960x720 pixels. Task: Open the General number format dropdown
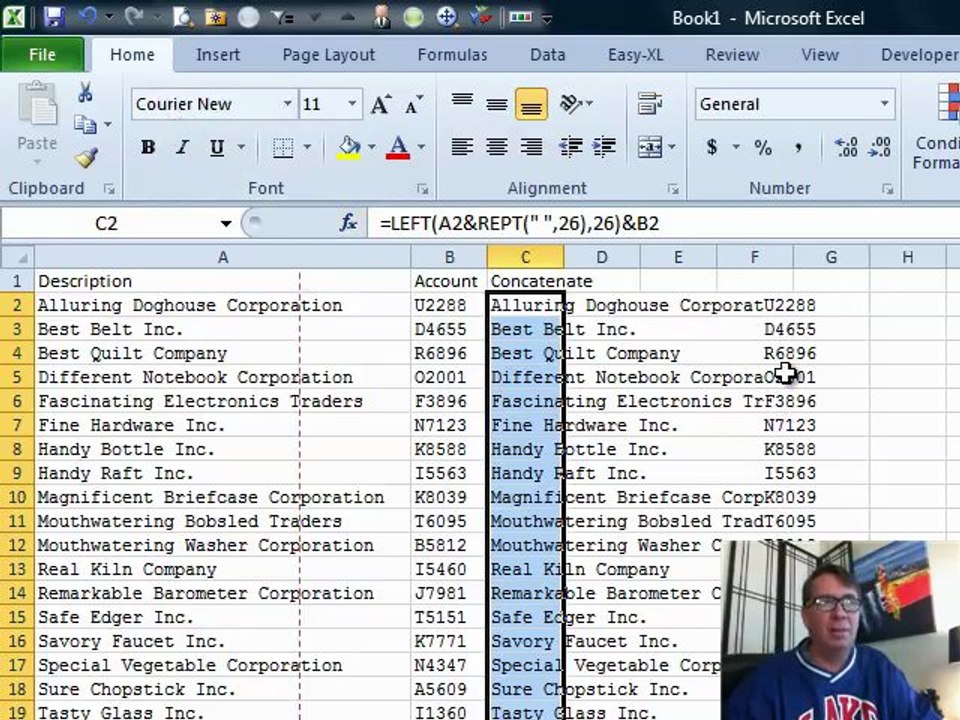coord(885,103)
